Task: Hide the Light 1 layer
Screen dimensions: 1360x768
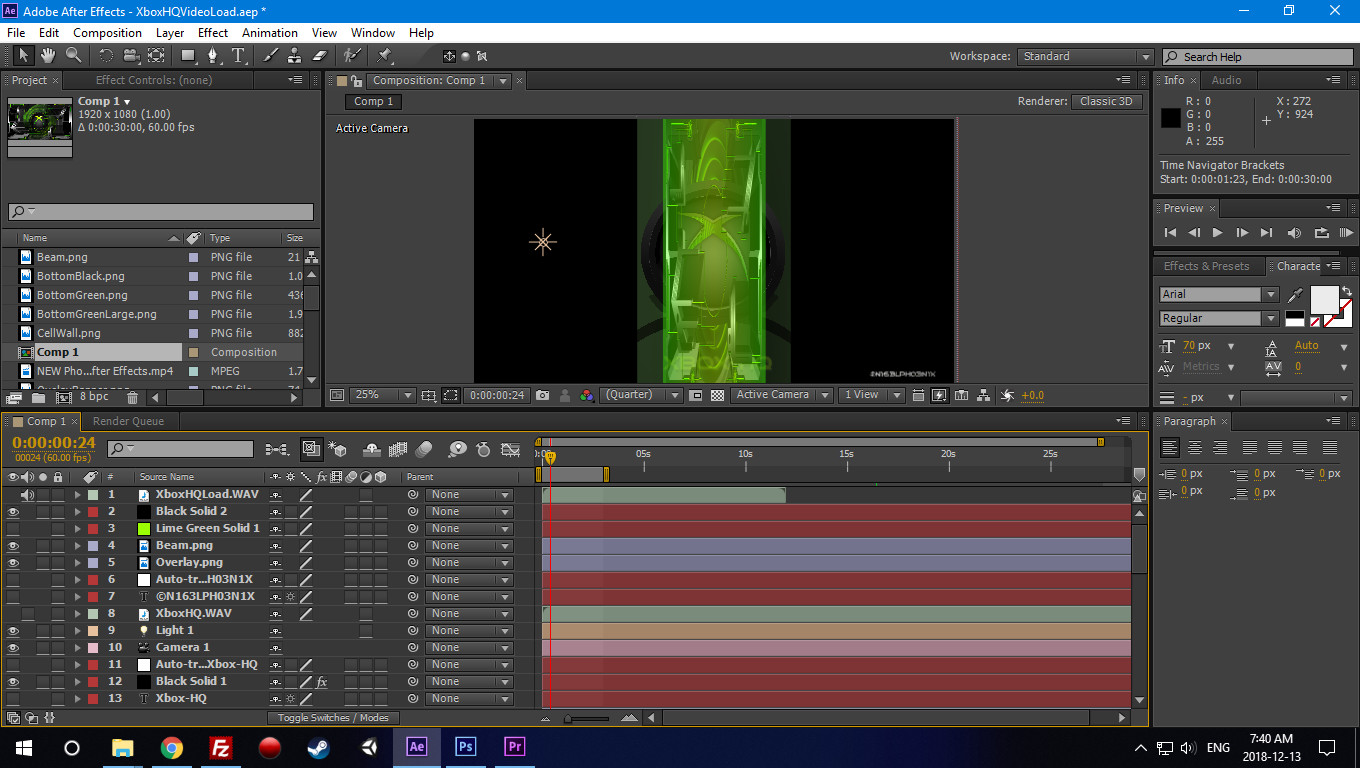Action: click(x=13, y=630)
